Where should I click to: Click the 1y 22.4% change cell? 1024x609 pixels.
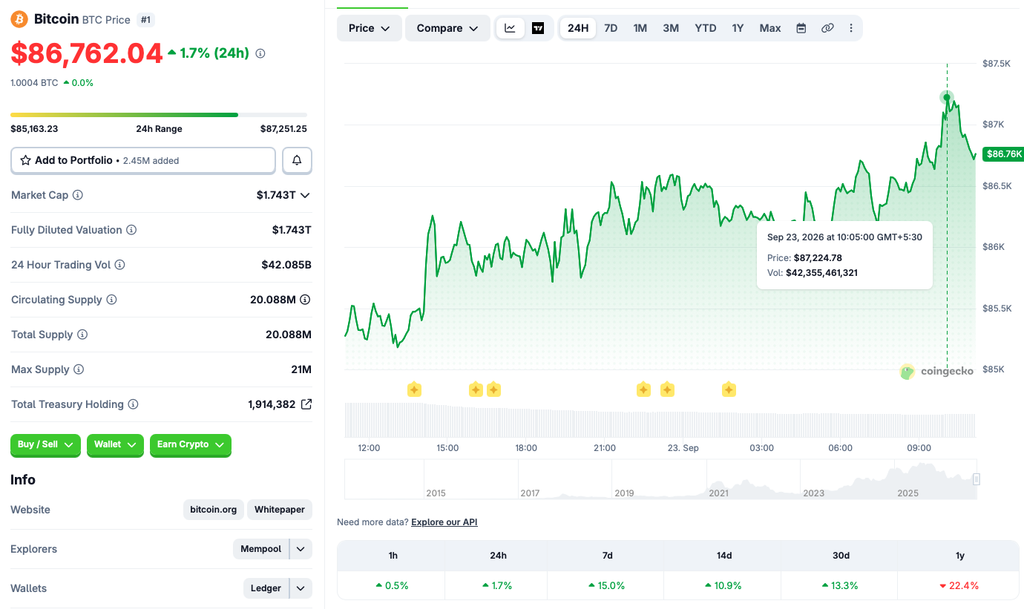[959, 586]
